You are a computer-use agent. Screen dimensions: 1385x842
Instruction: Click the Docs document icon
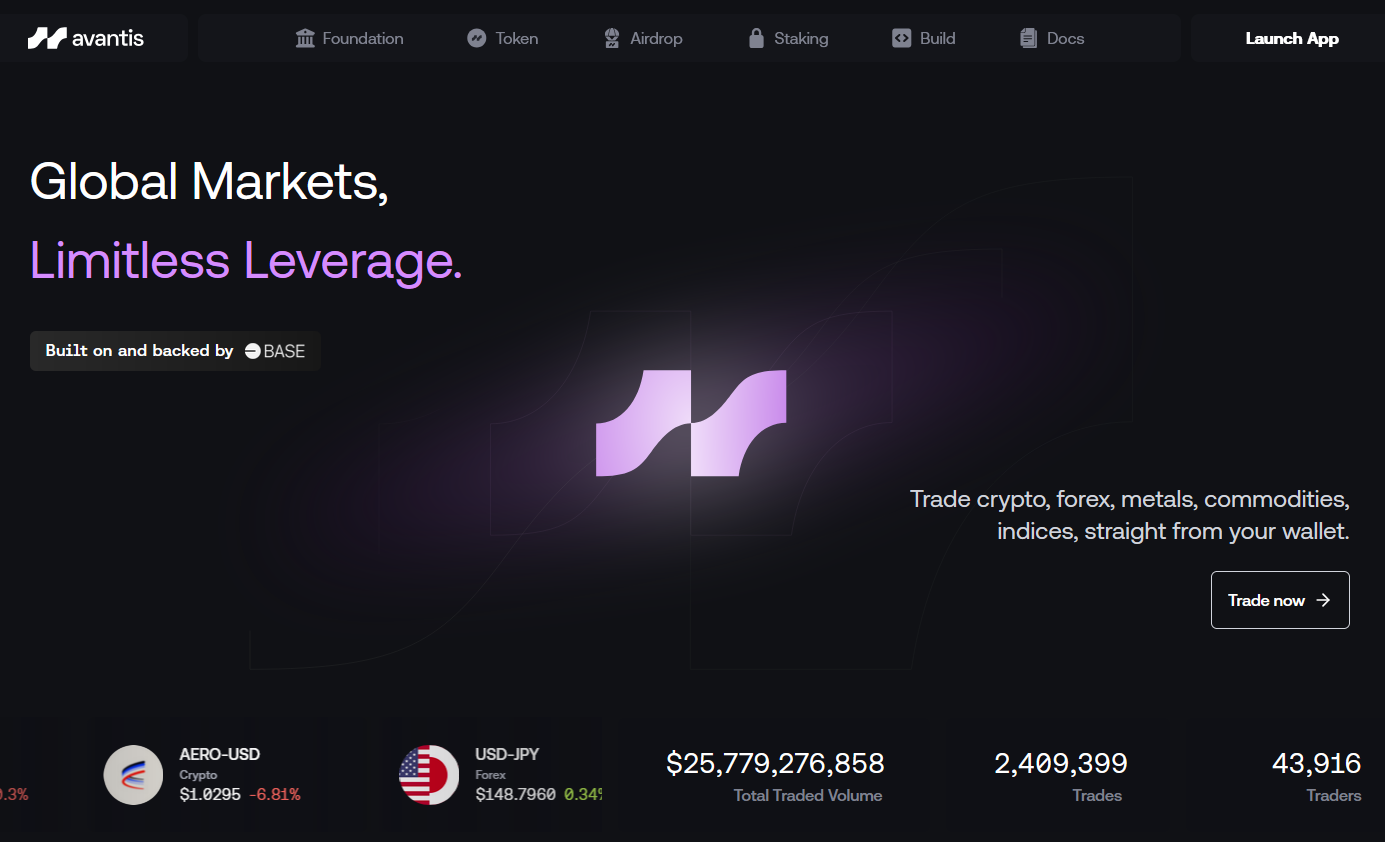1028,39
